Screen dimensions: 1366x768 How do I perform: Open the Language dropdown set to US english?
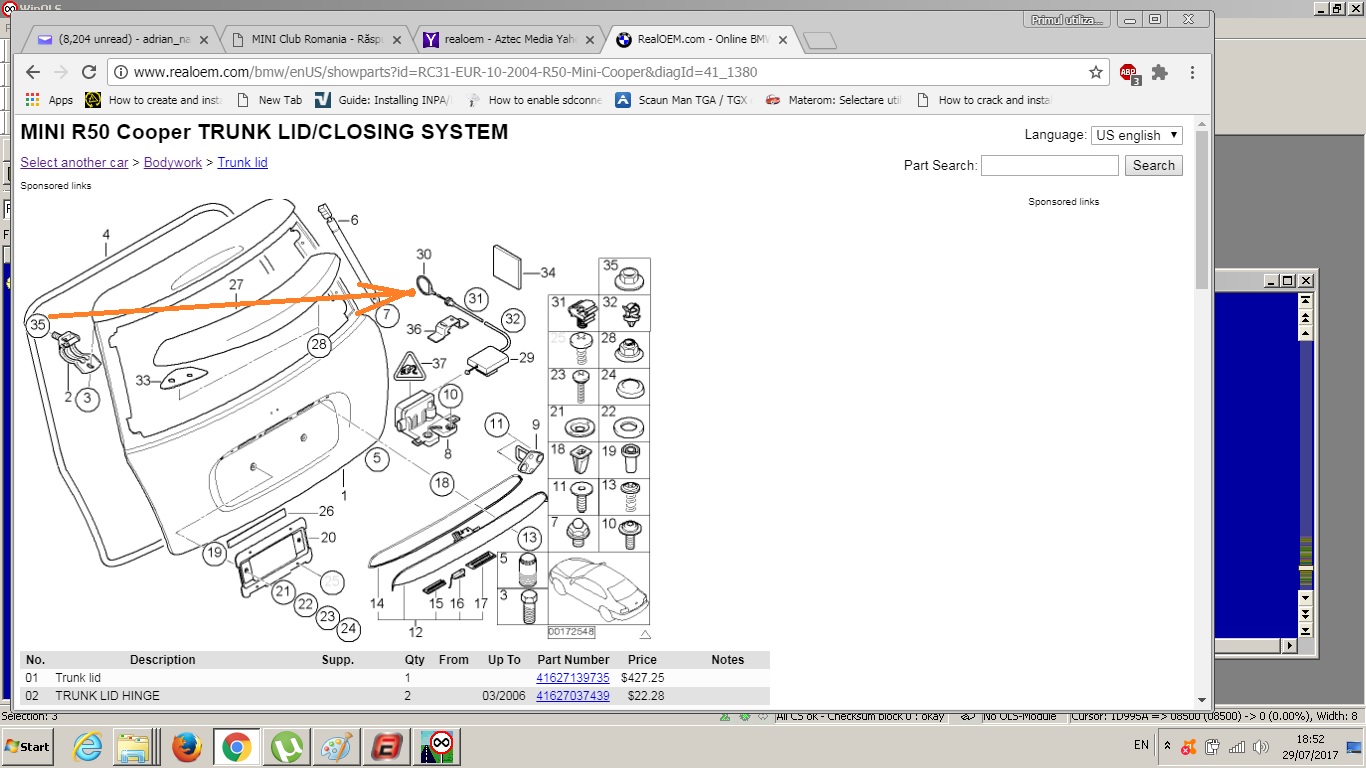tap(1137, 135)
